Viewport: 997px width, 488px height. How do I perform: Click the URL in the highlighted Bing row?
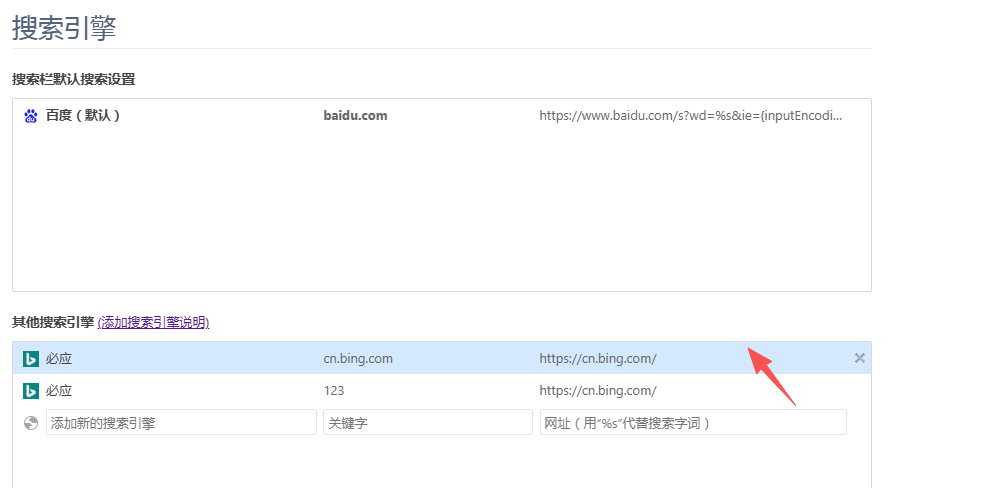point(598,359)
